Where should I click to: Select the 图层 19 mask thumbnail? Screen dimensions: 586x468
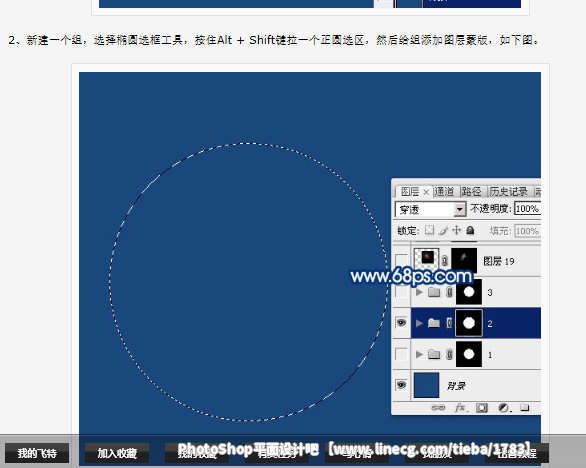464,260
